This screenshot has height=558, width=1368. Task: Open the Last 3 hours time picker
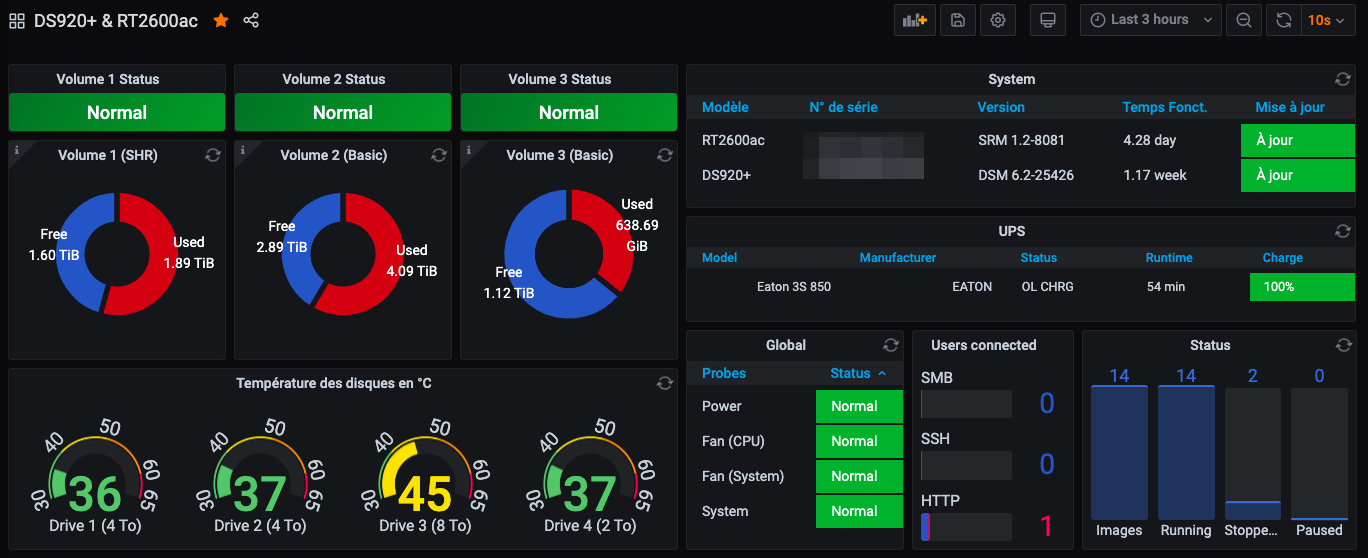coord(1150,20)
